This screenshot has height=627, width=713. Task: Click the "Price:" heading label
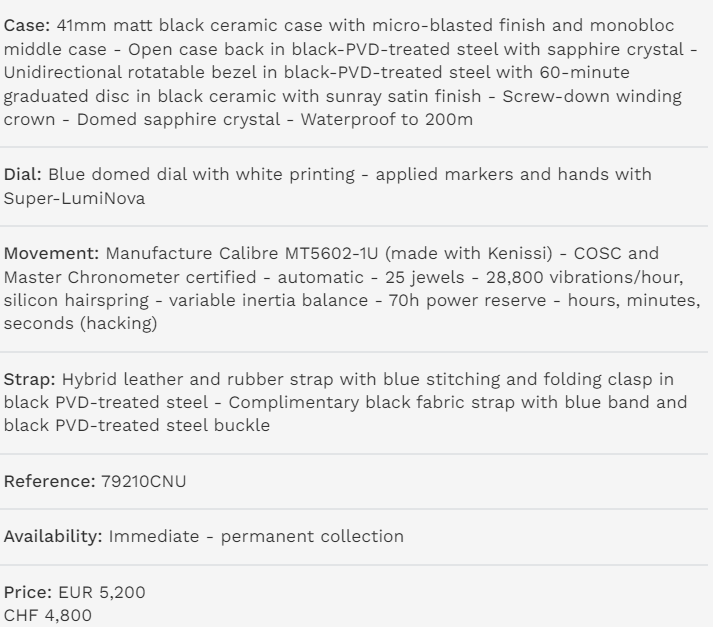[x=26, y=592]
